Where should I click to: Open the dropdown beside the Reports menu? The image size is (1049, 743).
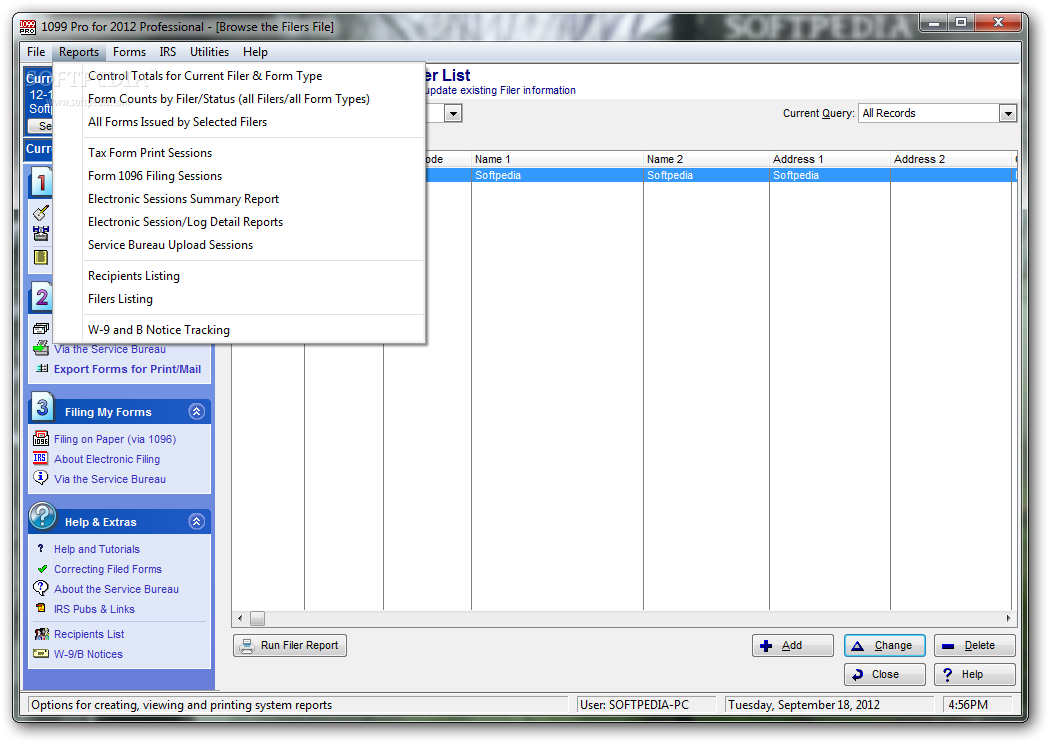[454, 113]
